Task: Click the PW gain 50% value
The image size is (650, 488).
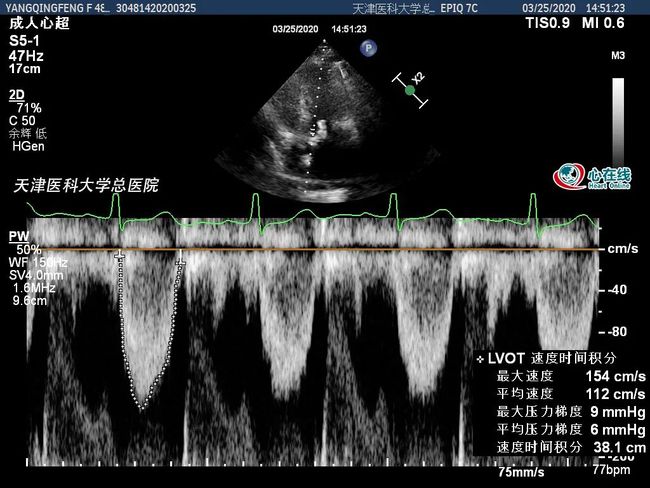Action: coord(29,250)
